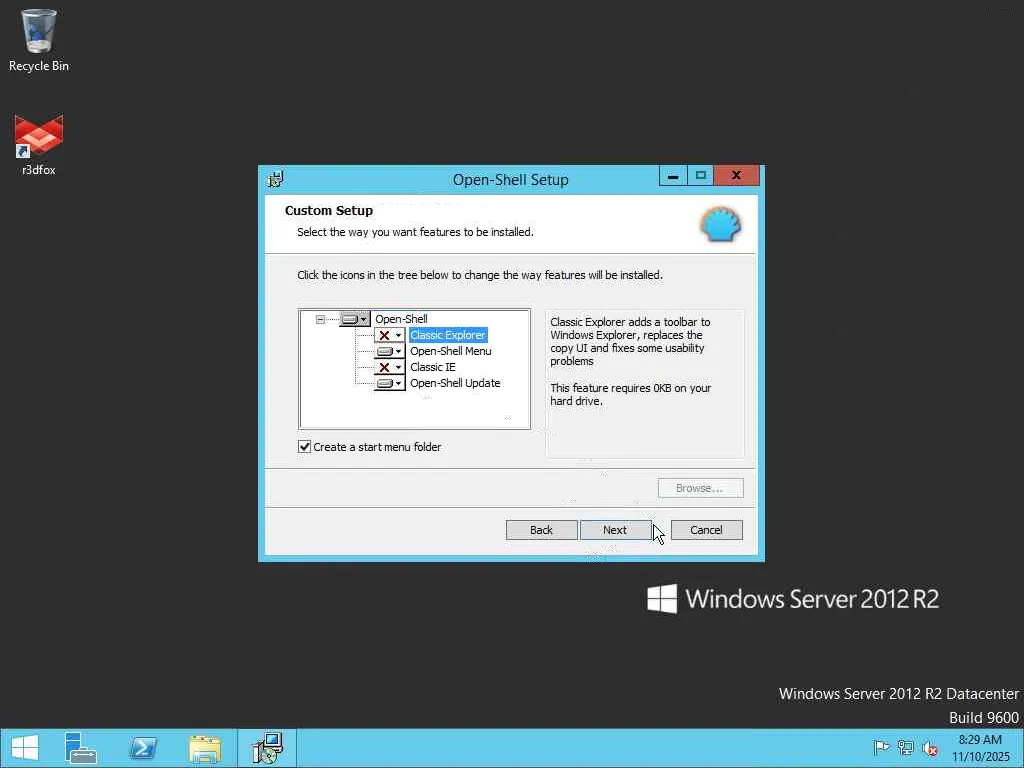
Task: Select the Open-Shell root tree item
Action: (x=401, y=319)
